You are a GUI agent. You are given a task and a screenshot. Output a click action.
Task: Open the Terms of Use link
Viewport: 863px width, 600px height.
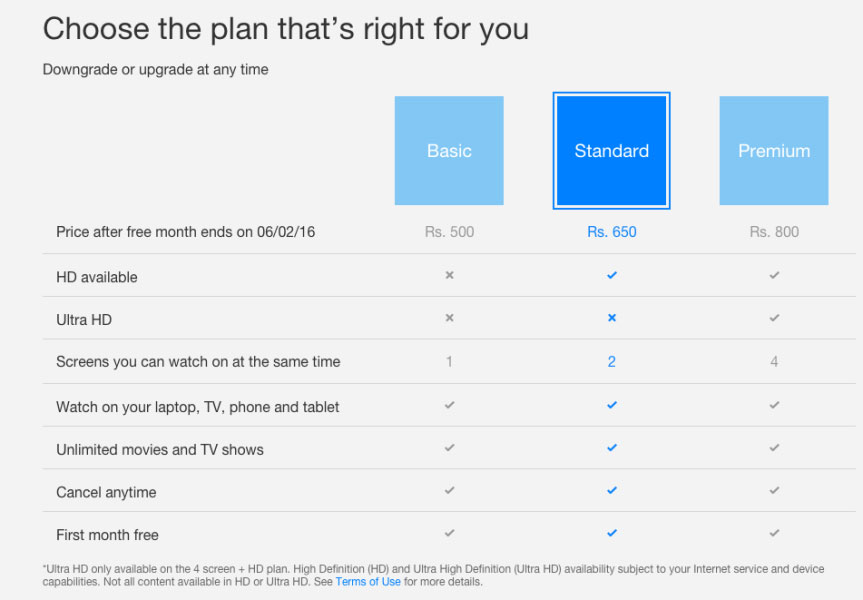coord(368,582)
